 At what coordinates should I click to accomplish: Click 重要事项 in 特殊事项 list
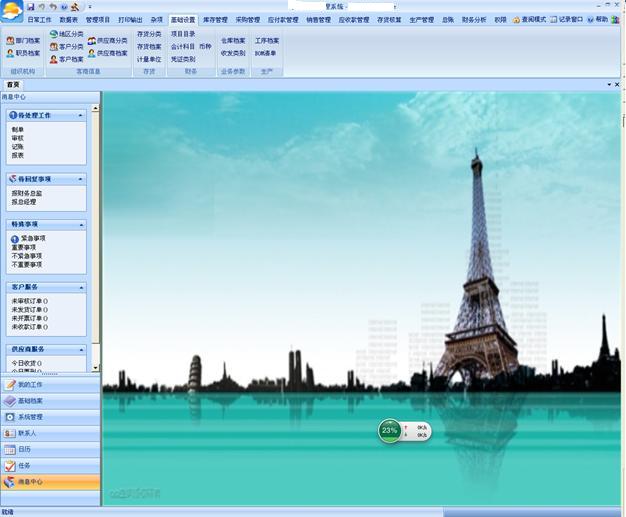(24, 248)
